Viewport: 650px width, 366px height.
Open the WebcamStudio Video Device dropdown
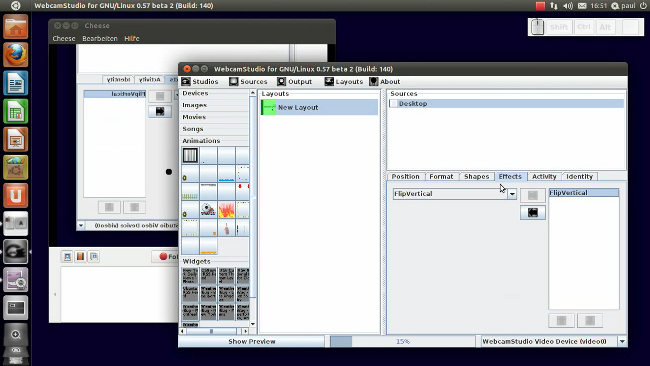(622, 342)
